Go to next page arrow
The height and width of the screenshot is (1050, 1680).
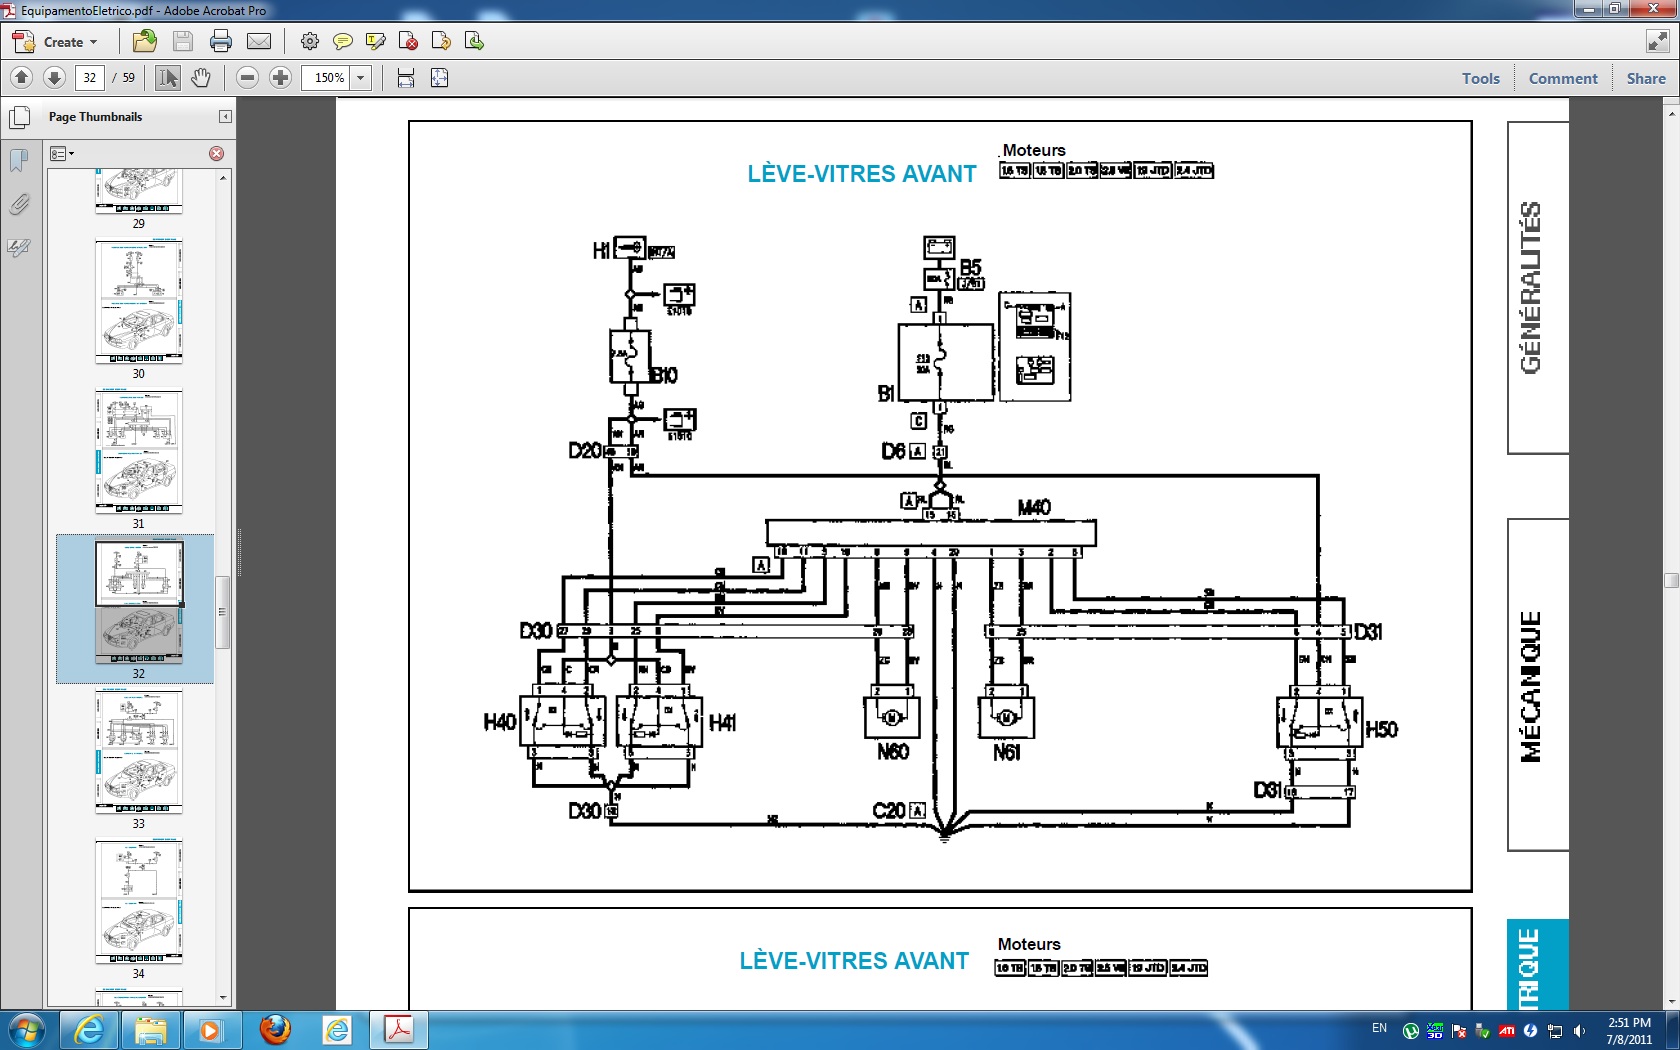pyautogui.click(x=54, y=78)
